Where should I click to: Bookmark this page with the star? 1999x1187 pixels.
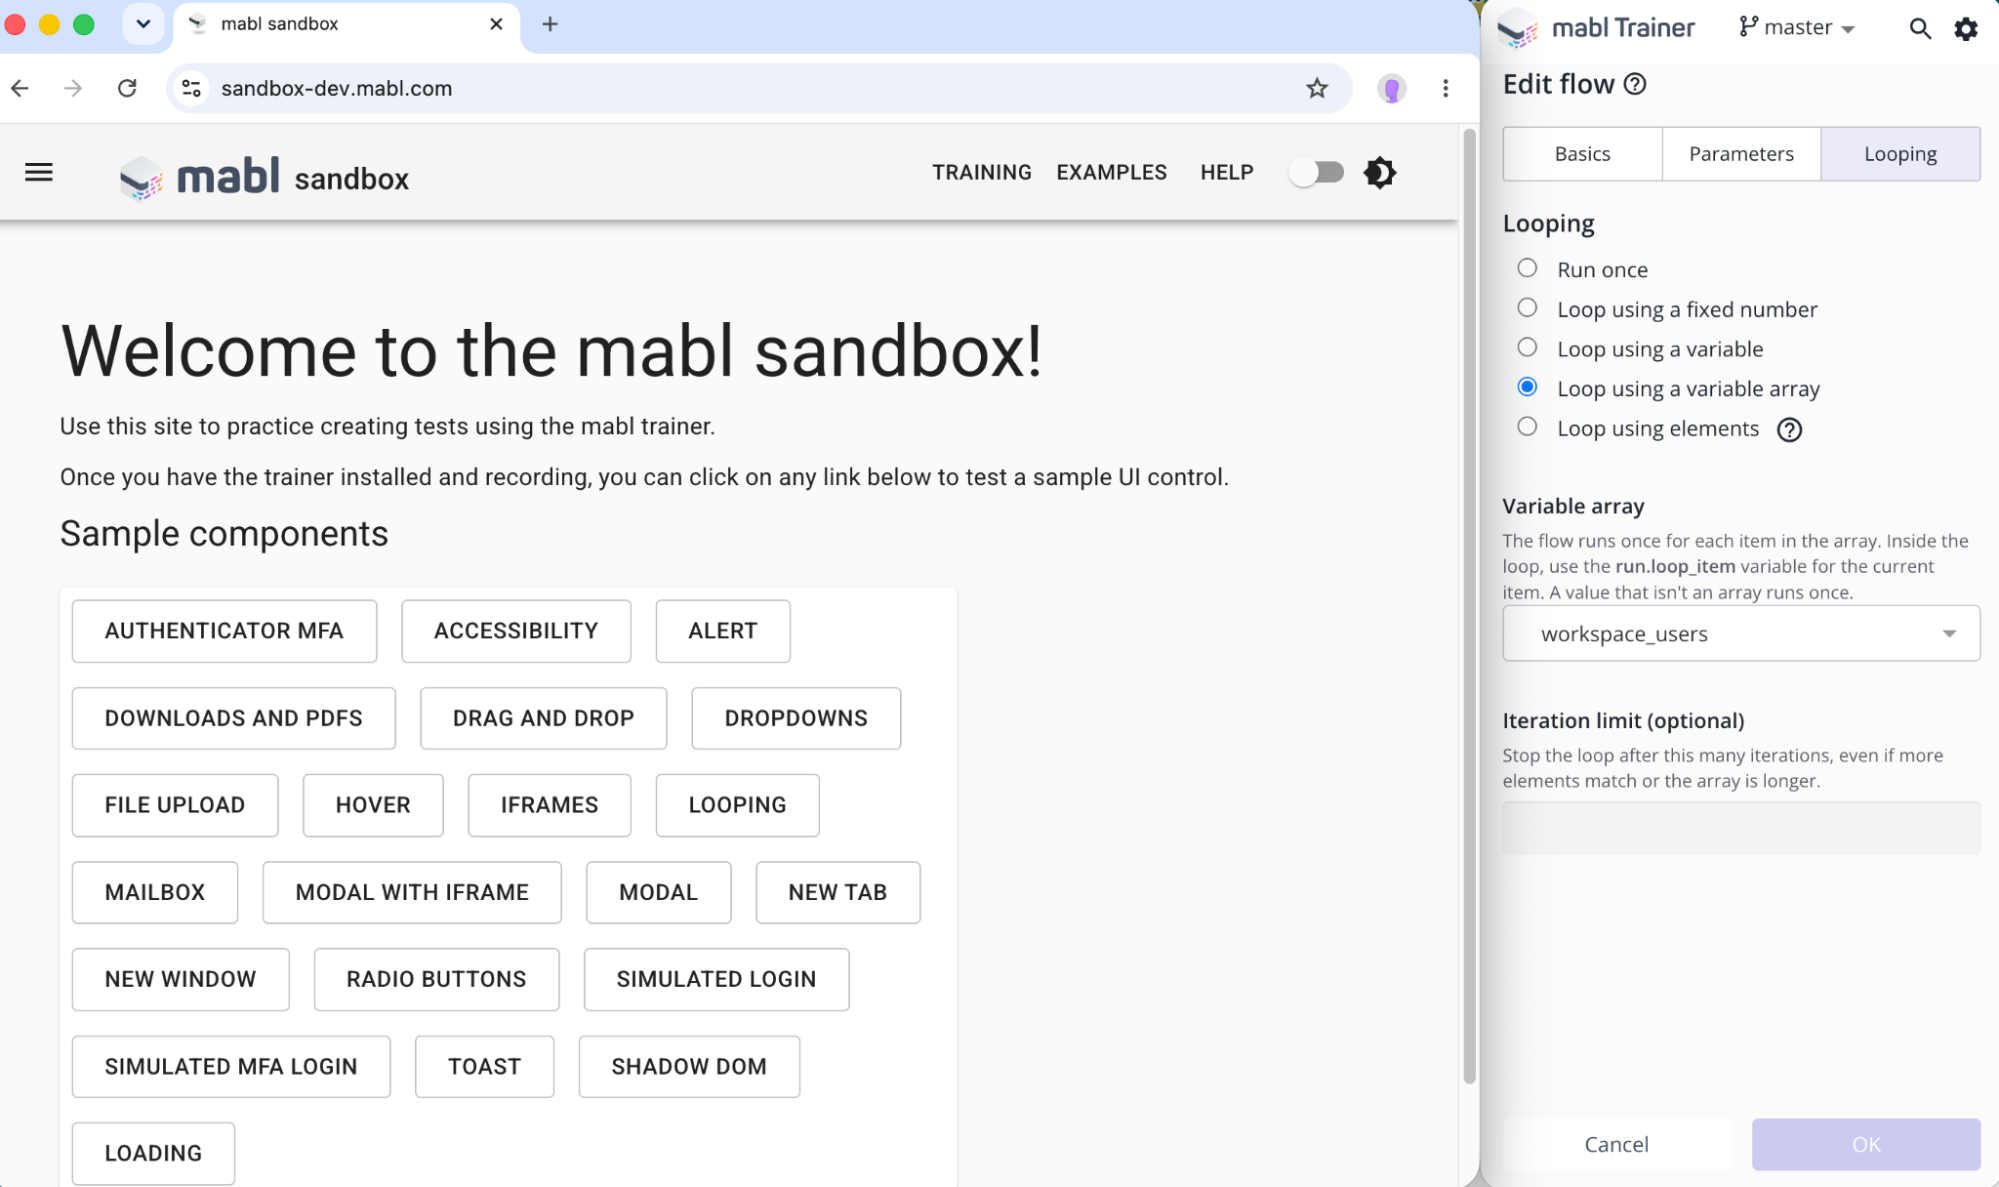(x=1317, y=88)
